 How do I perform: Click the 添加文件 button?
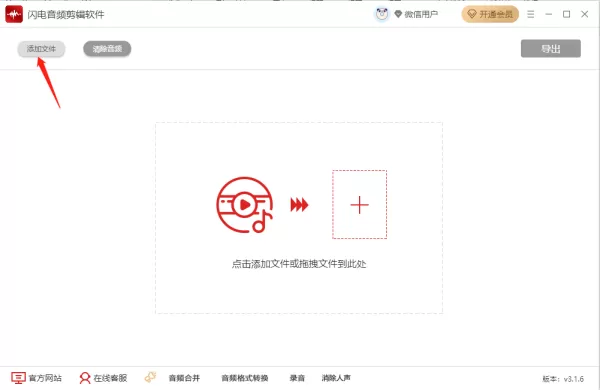[41, 49]
